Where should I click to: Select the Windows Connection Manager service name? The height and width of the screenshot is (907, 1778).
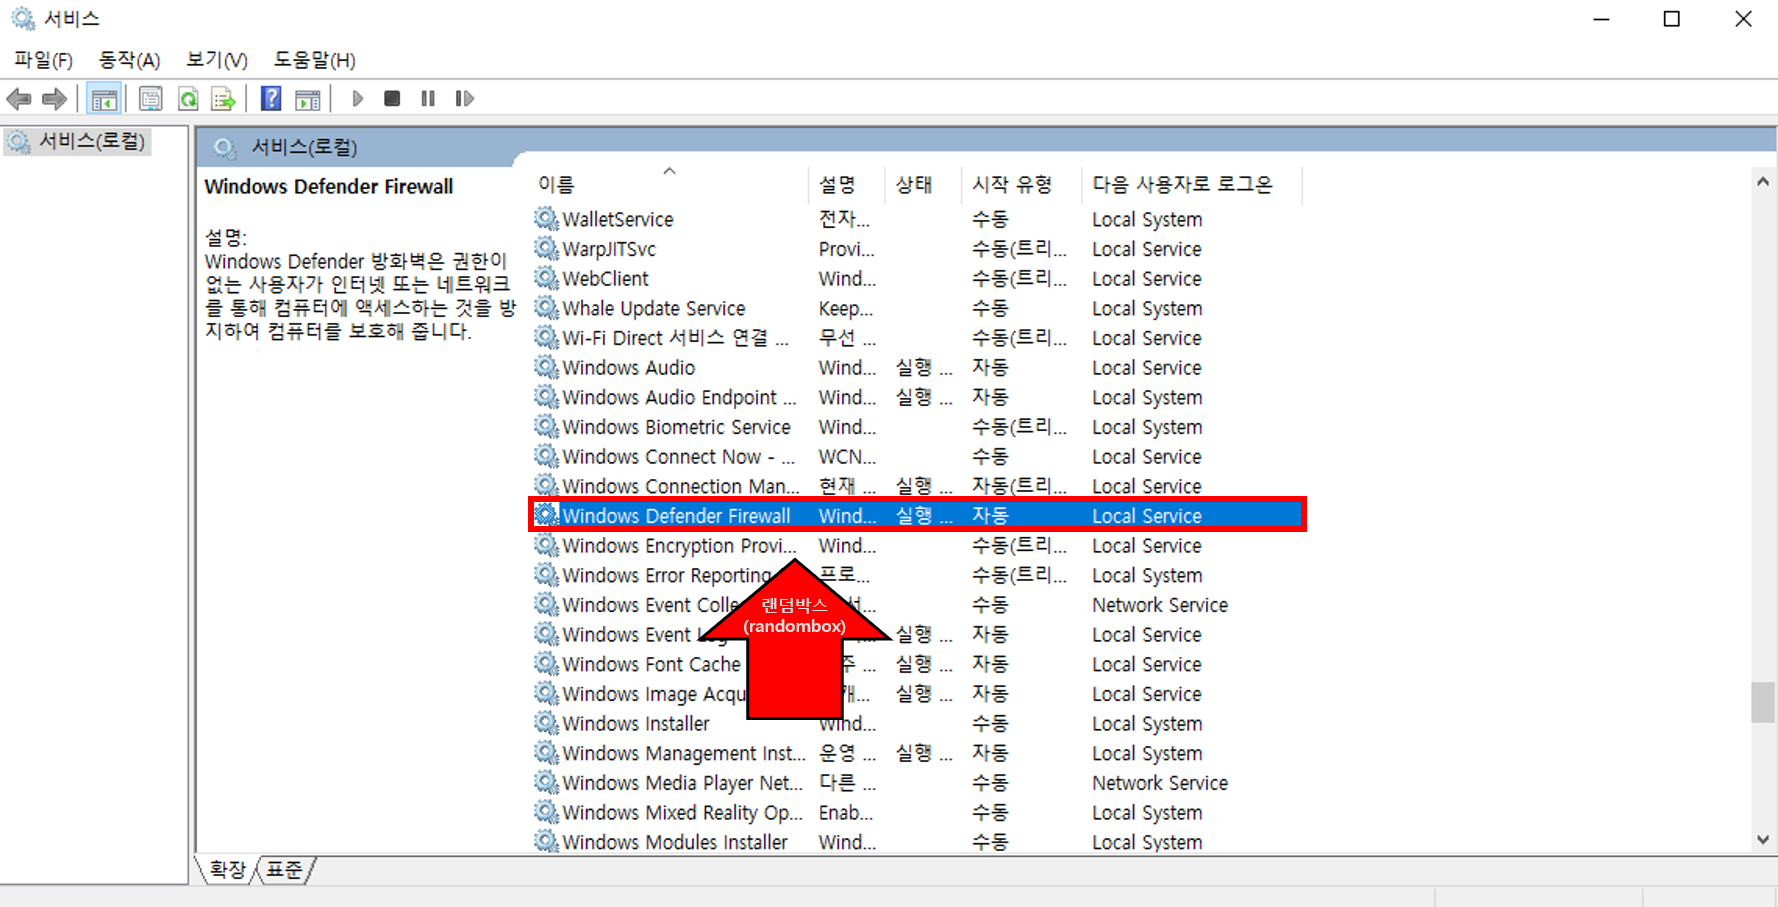coord(681,486)
